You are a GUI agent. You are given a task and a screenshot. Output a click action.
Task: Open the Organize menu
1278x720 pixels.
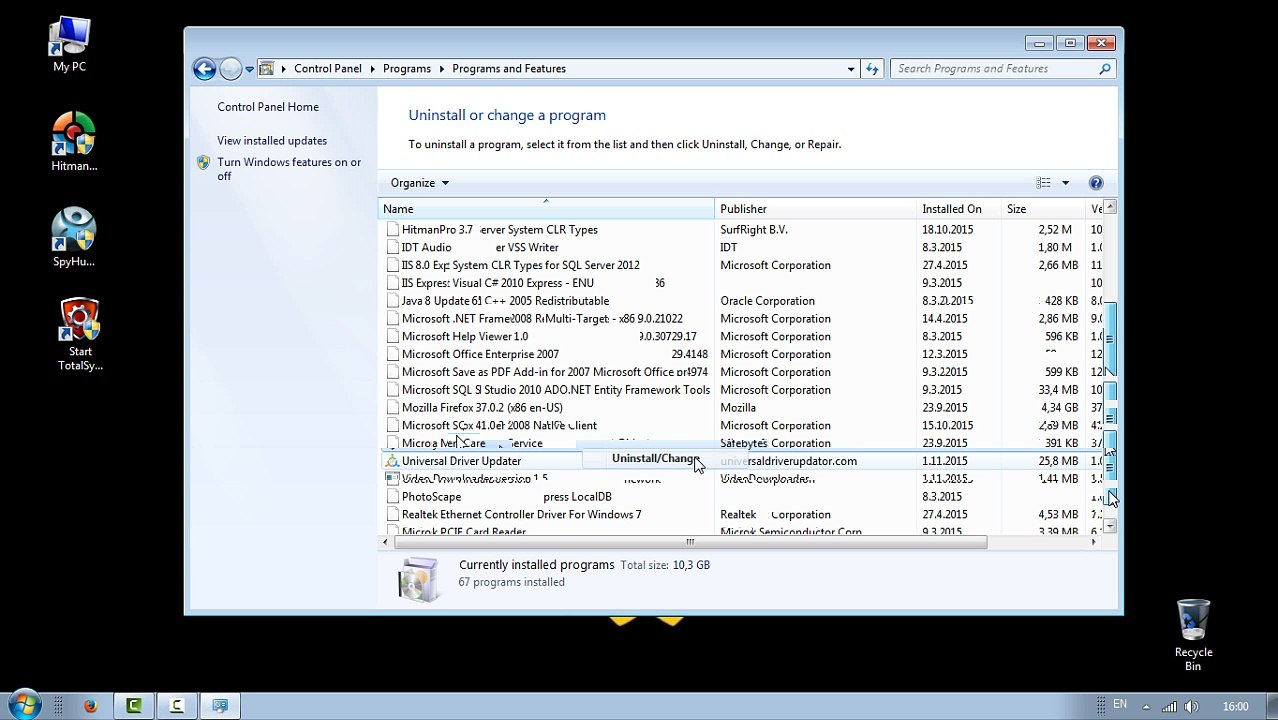(x=419, y=183)
